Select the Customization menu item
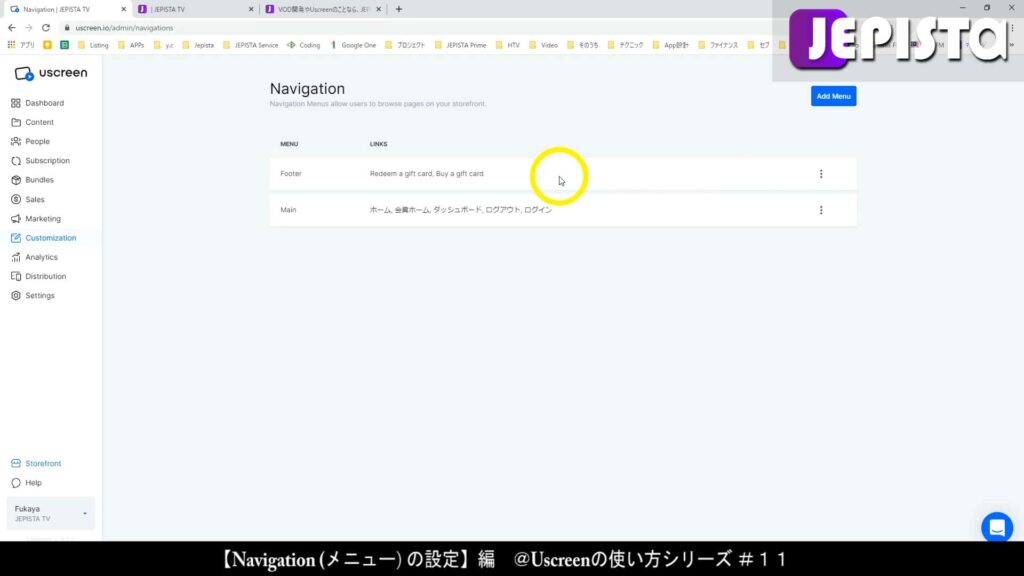This screenshot has height=576, width=1024. click(48, 238)
